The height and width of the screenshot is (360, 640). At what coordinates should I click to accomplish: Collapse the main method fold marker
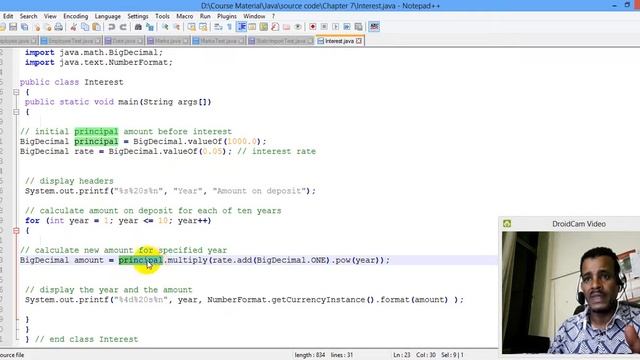pos(16,112)
